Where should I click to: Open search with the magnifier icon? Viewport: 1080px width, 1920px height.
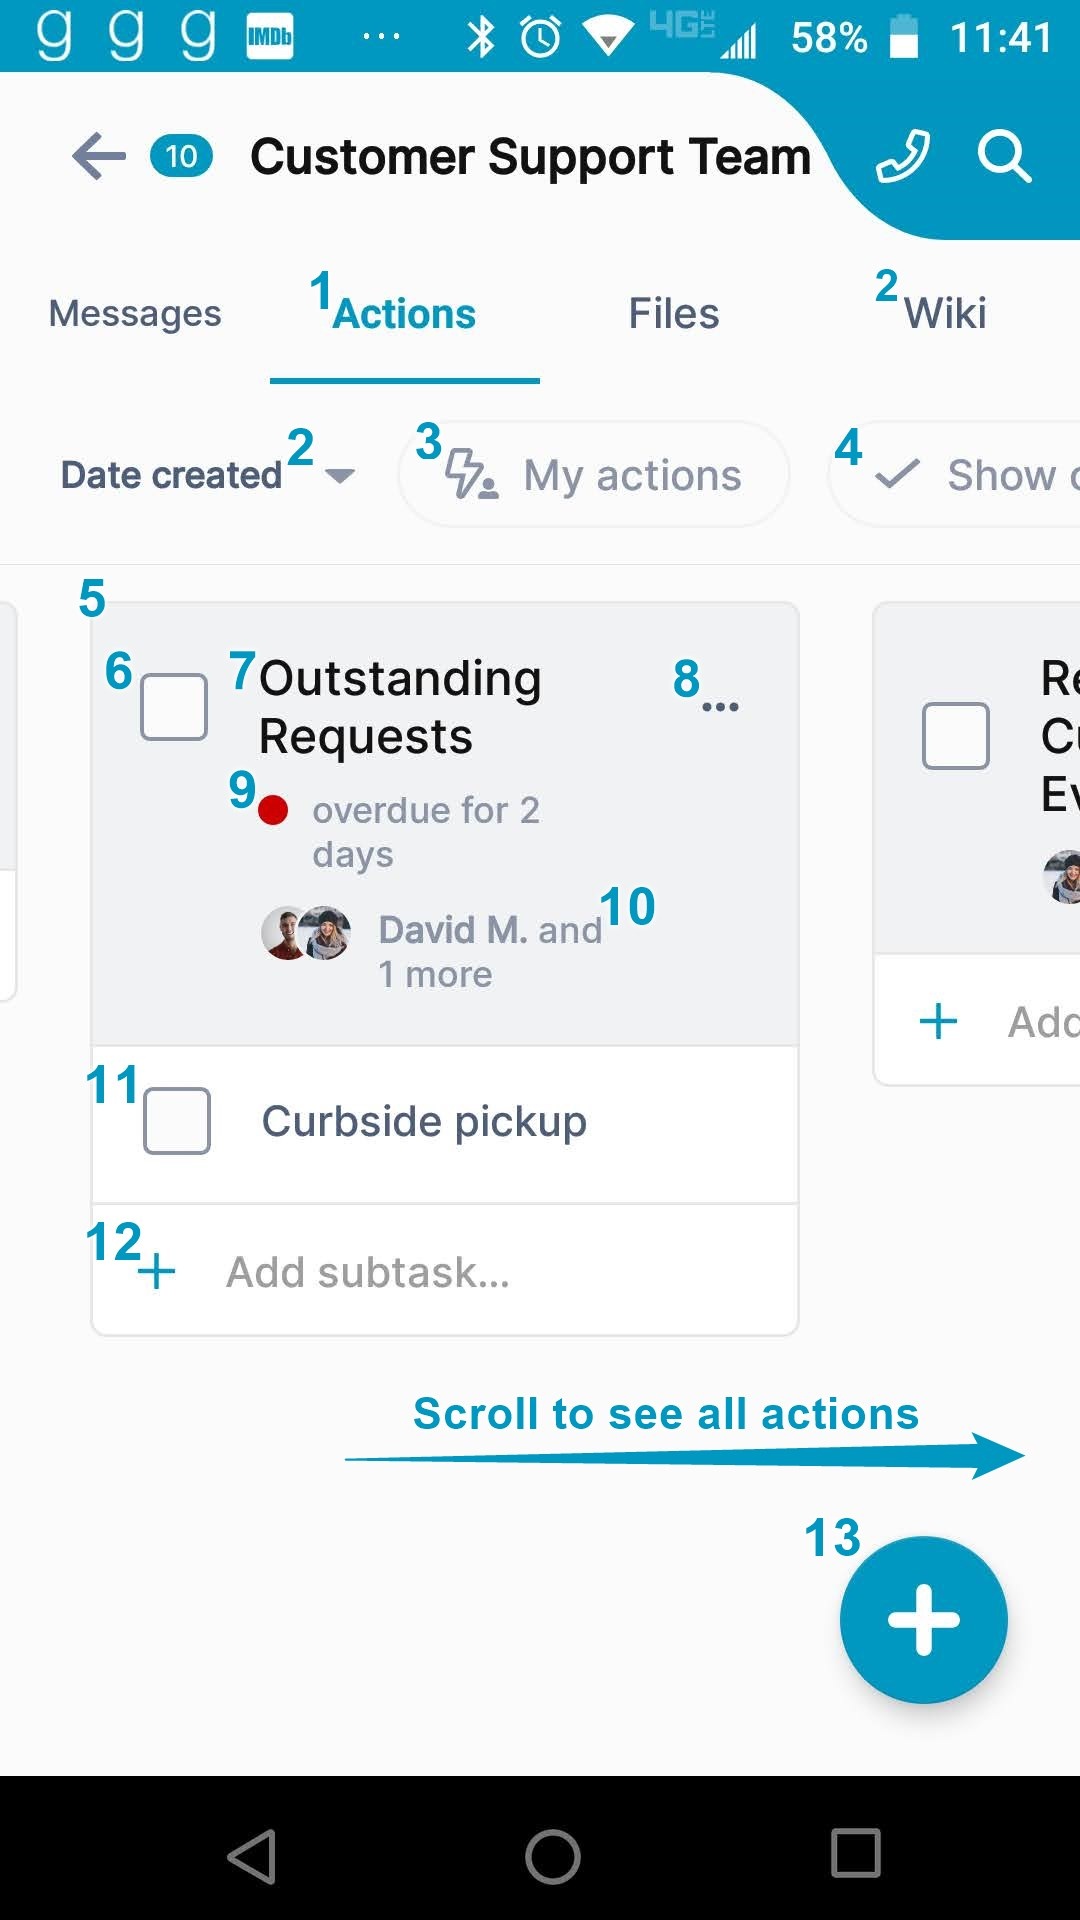pos(1004,156)
